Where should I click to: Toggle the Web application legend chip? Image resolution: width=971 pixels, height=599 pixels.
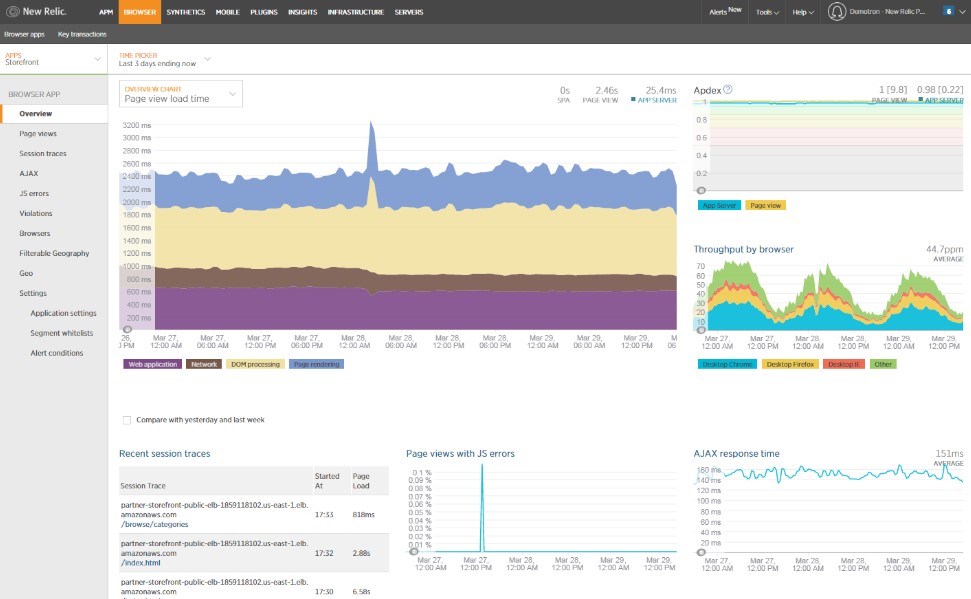(x=153, y=364)
